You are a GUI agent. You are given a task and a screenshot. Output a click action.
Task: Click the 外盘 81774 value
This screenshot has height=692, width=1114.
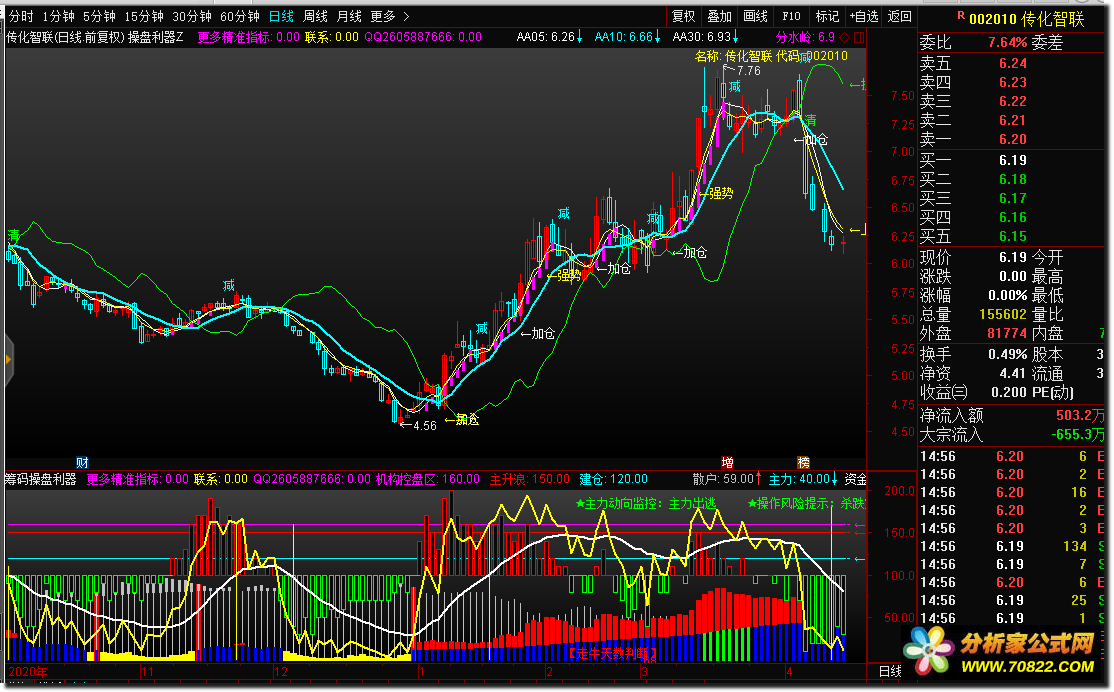1007,333
